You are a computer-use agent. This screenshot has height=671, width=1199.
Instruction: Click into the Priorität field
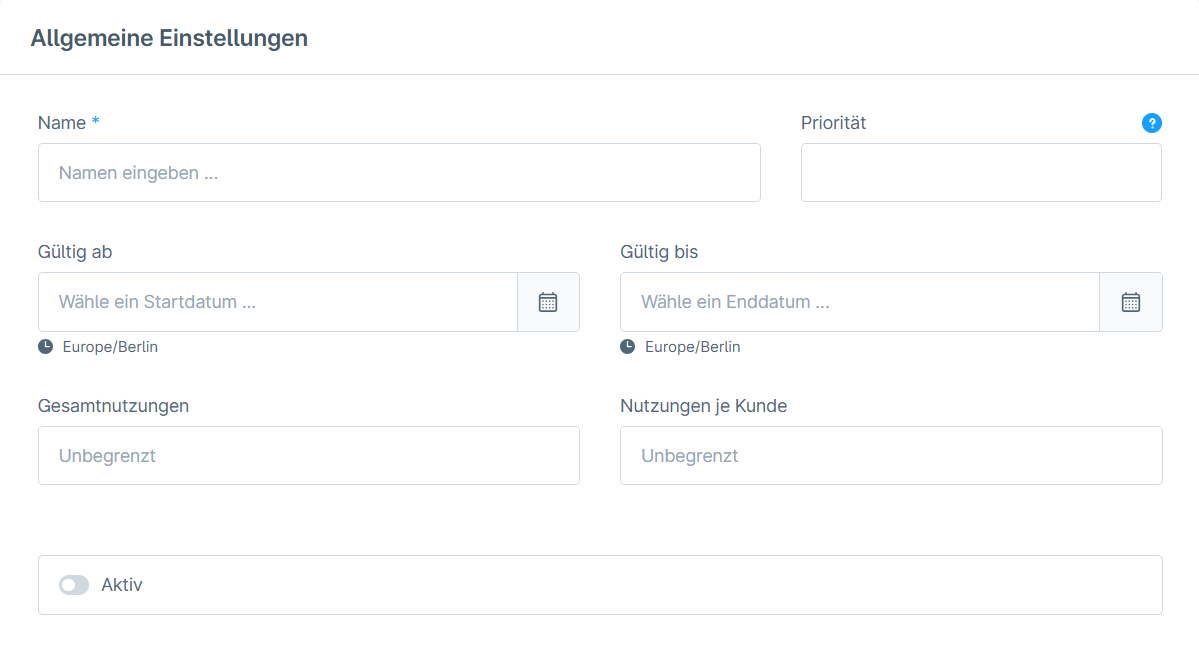[x=980, y=173]
